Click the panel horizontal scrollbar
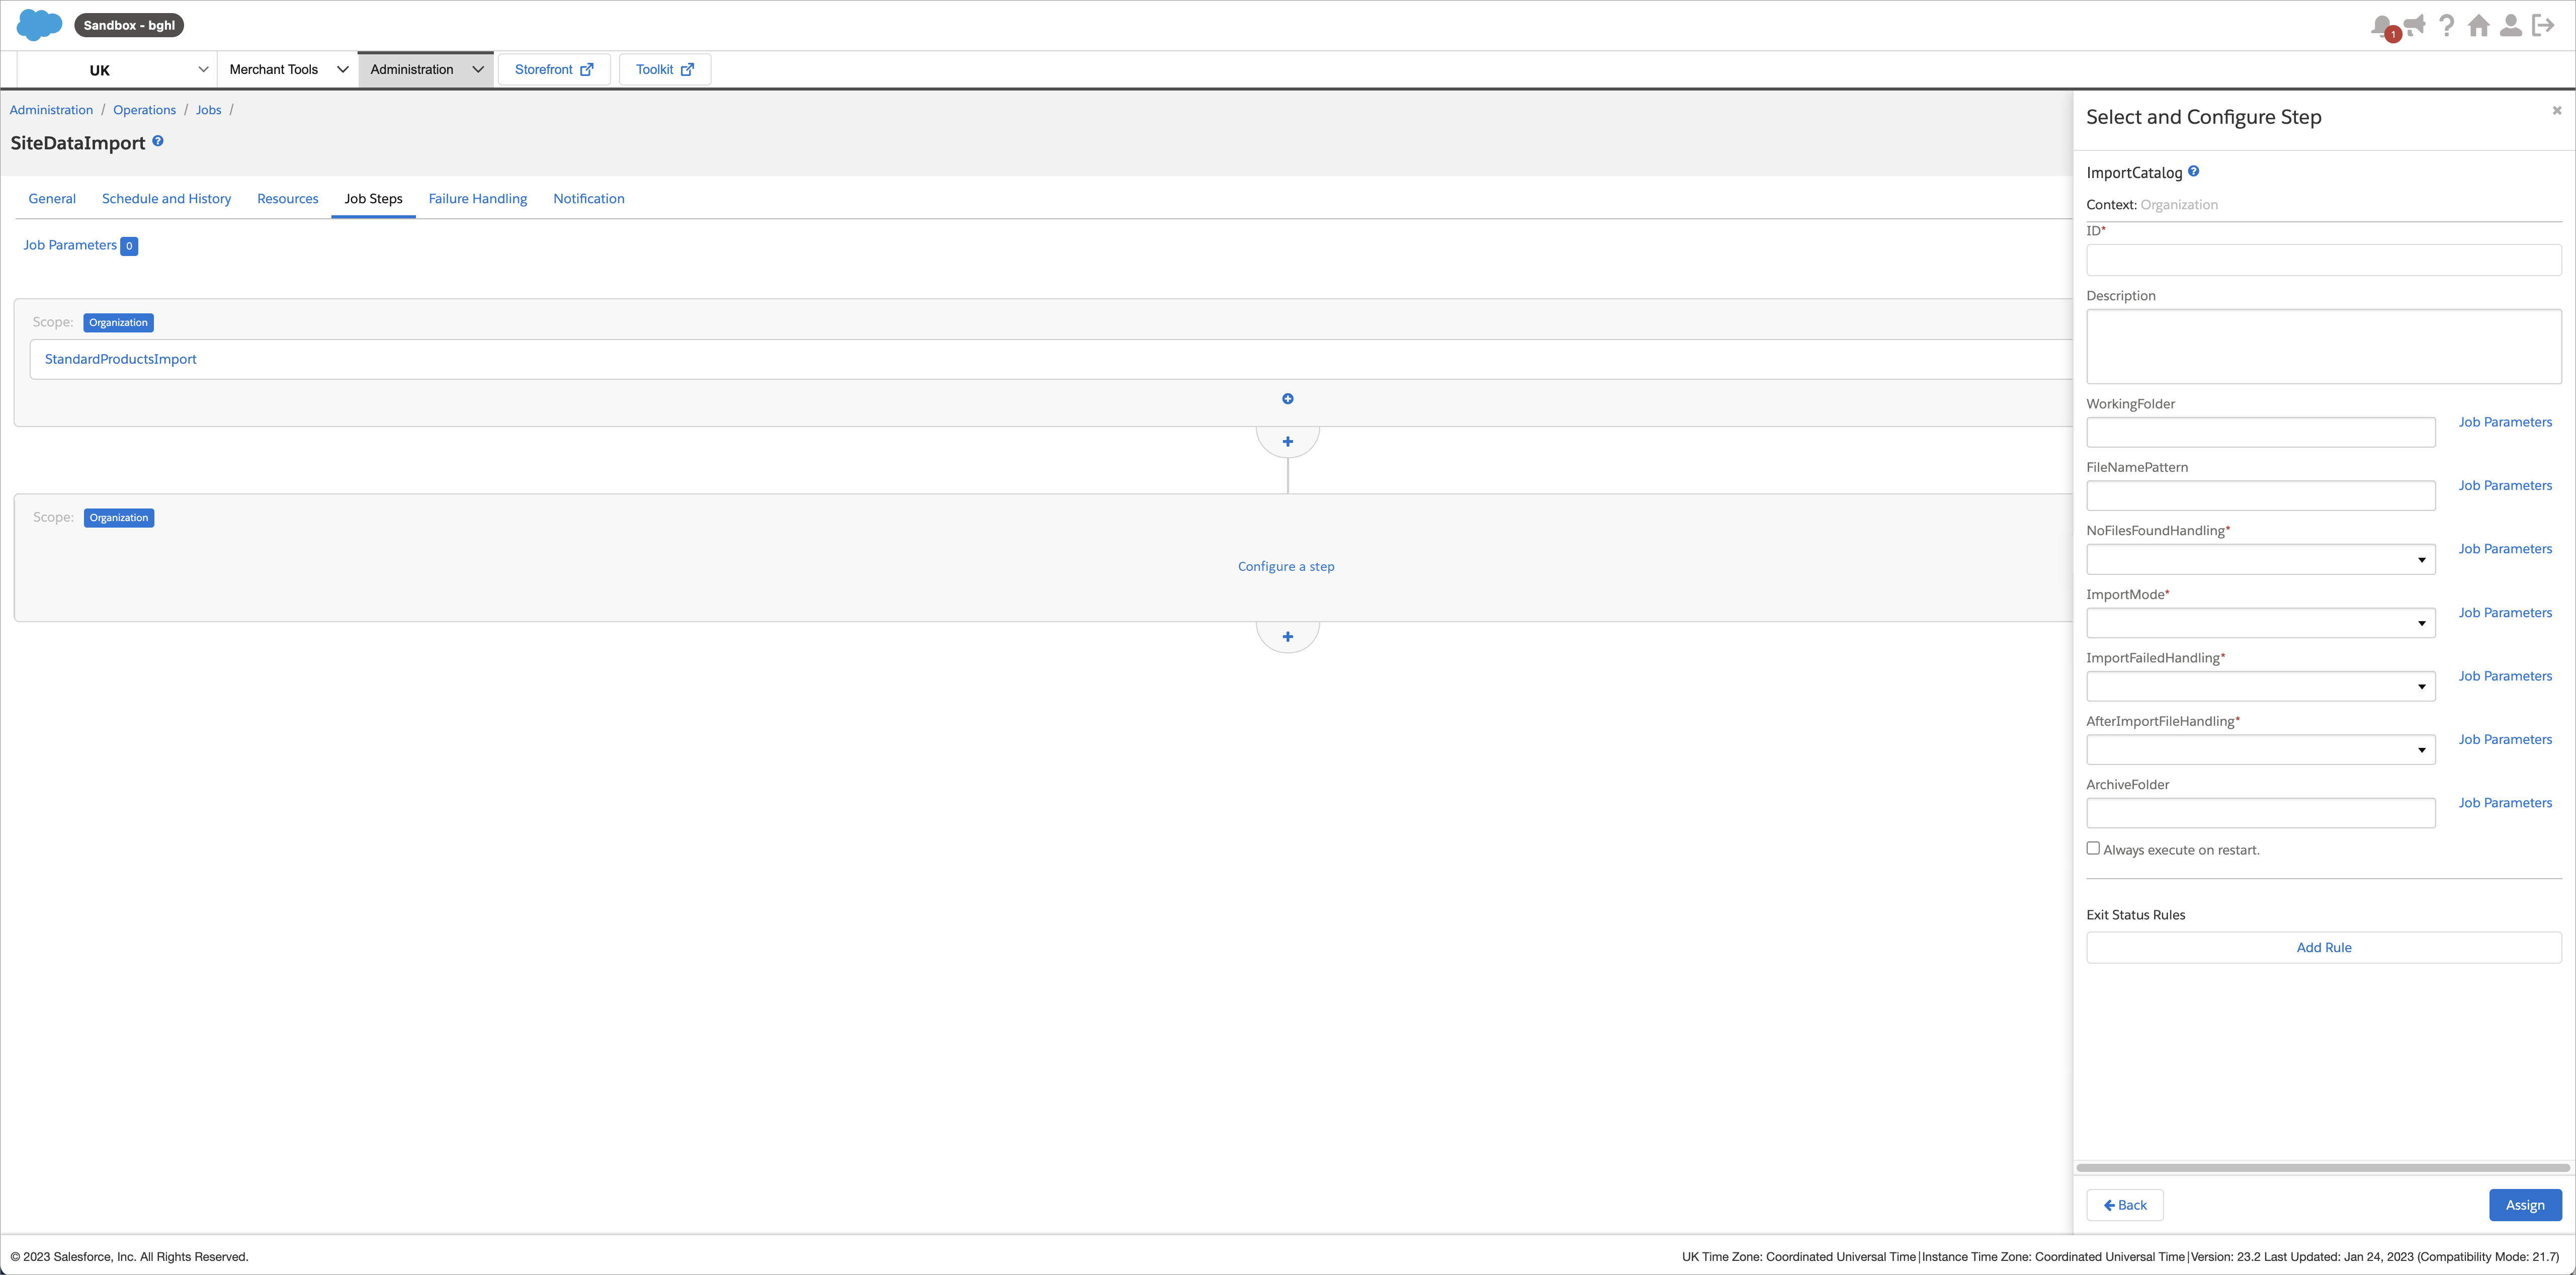The width and height of the screenshot is (2576, 1275). point(2323,1168)
